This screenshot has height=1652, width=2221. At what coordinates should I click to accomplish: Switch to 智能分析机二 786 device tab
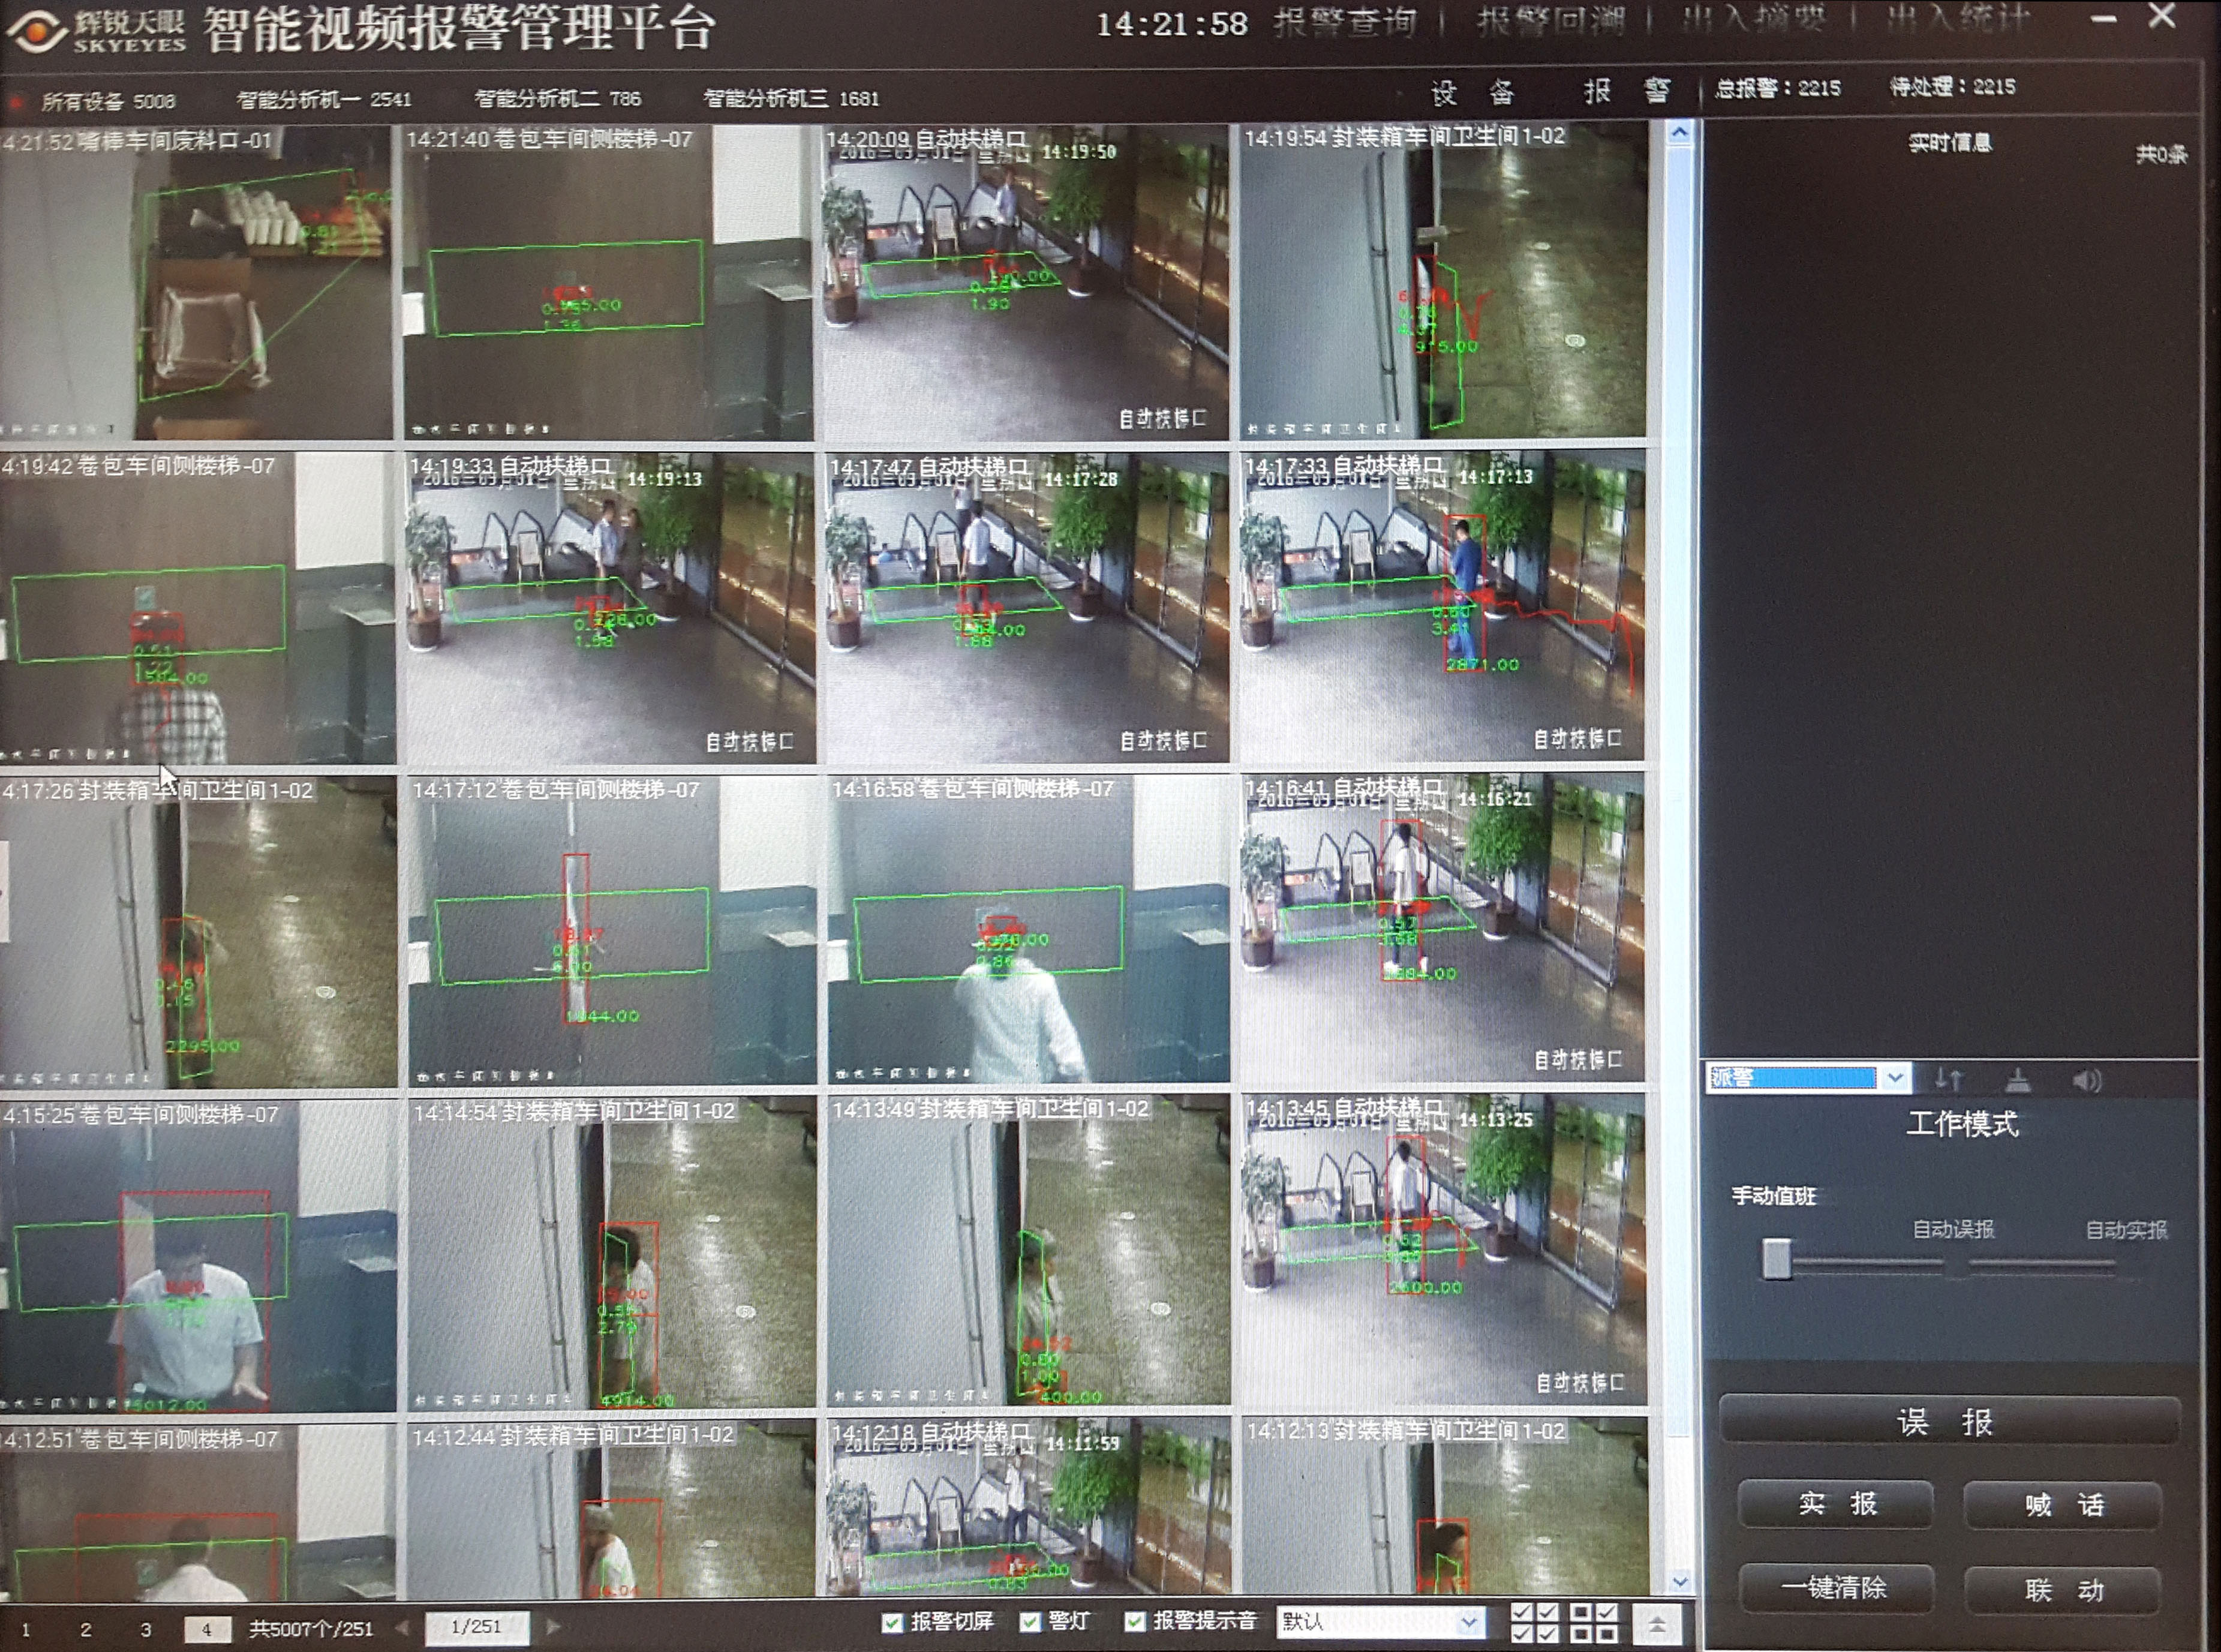(557, 98)
